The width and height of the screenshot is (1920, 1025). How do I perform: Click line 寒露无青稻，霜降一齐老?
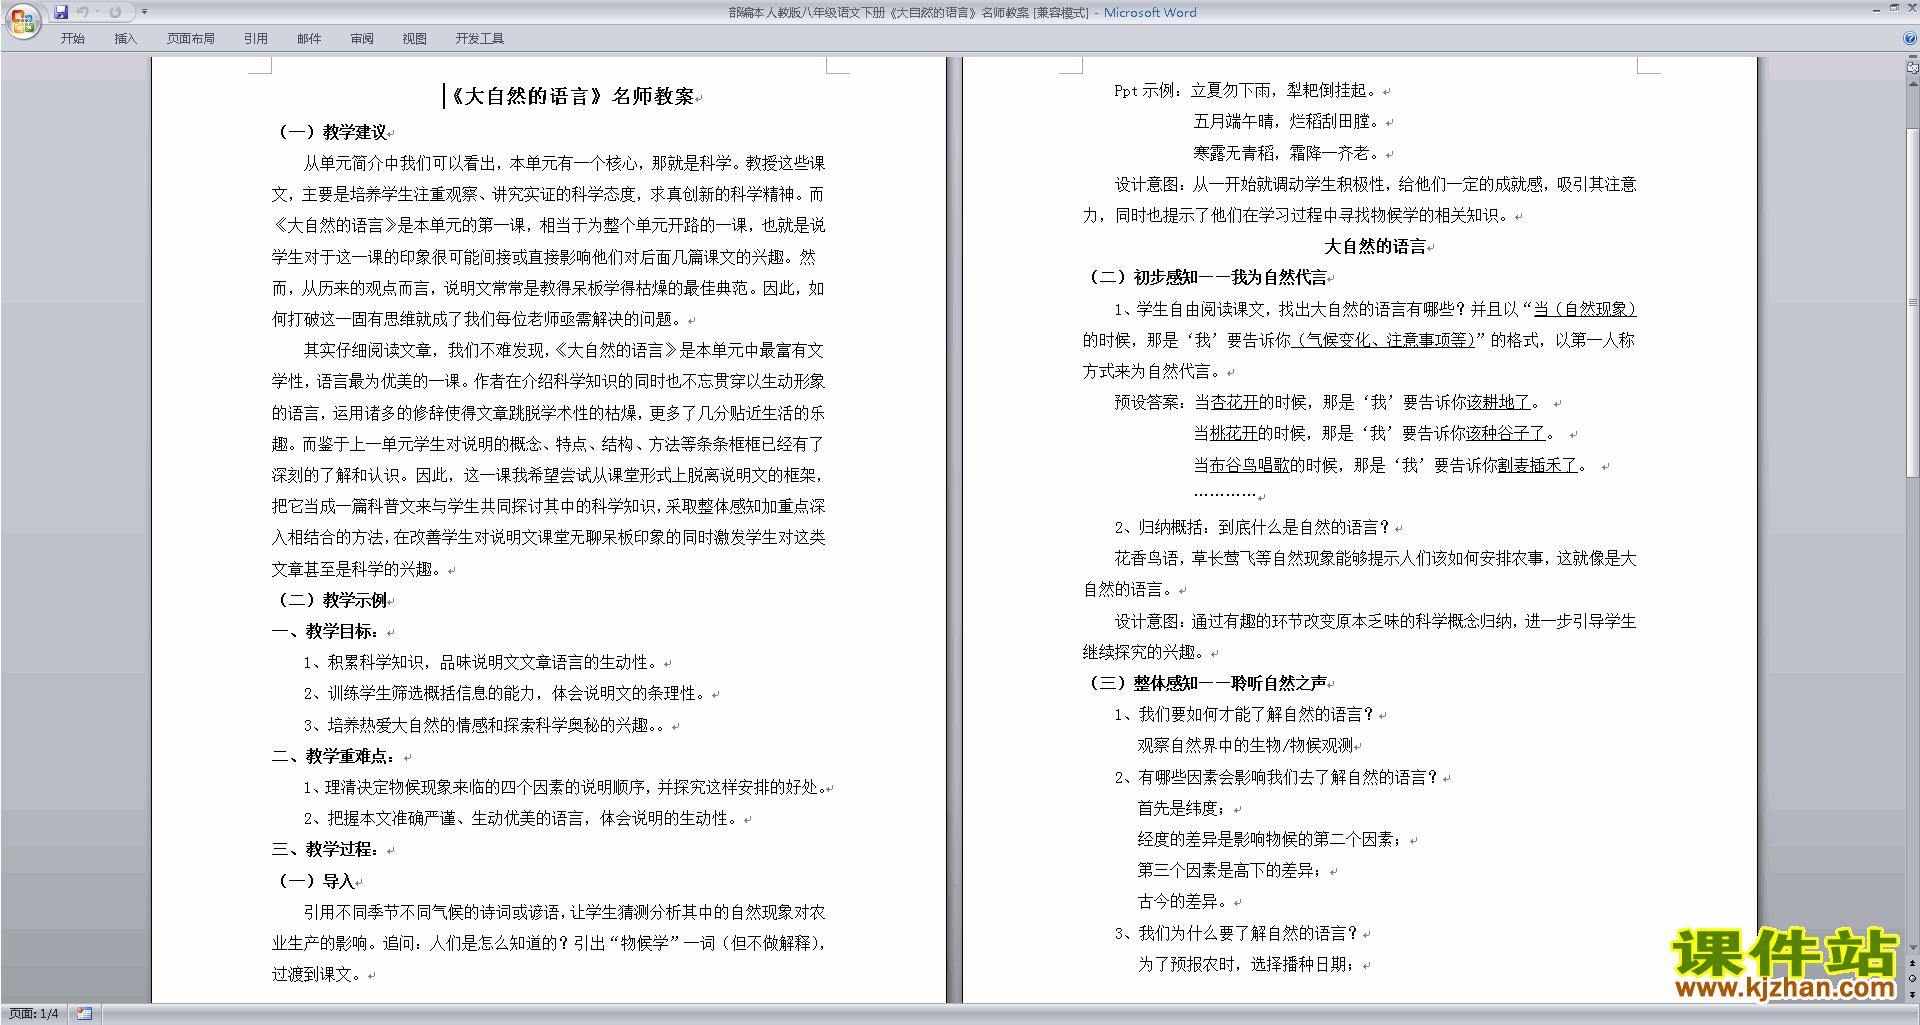[x=1287, y=153]
